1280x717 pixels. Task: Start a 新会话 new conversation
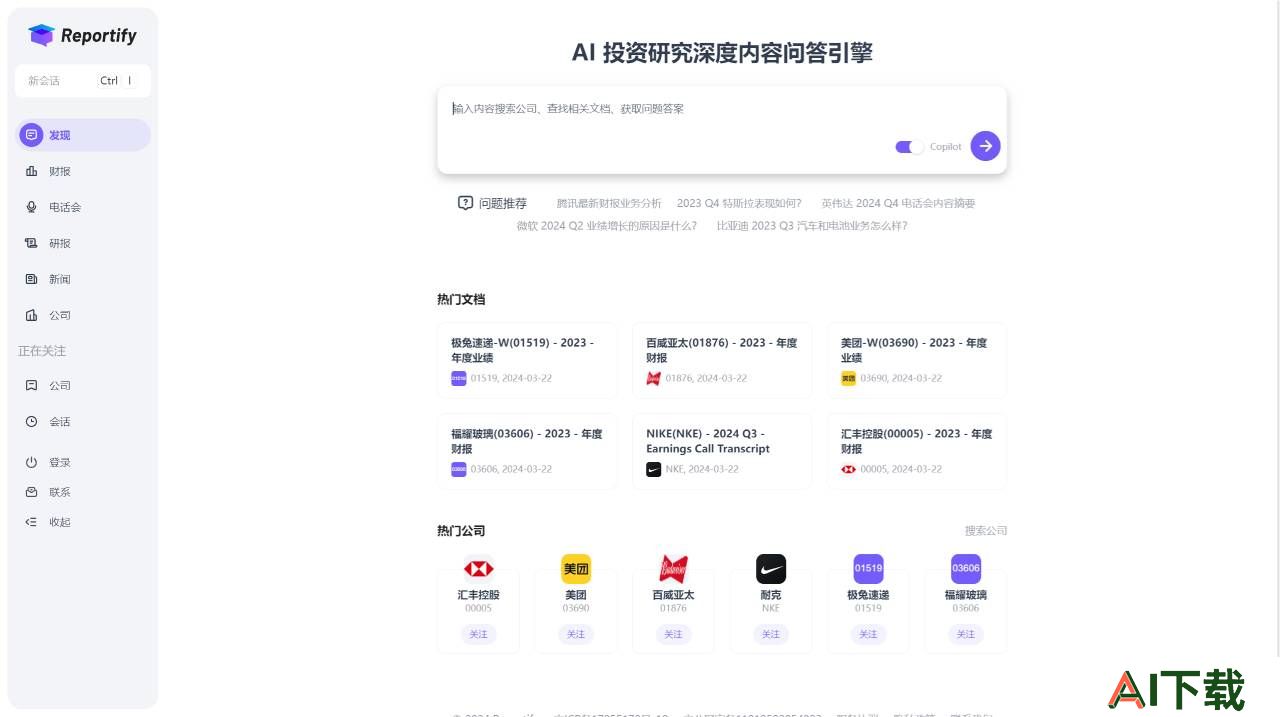tap(83, 81)
